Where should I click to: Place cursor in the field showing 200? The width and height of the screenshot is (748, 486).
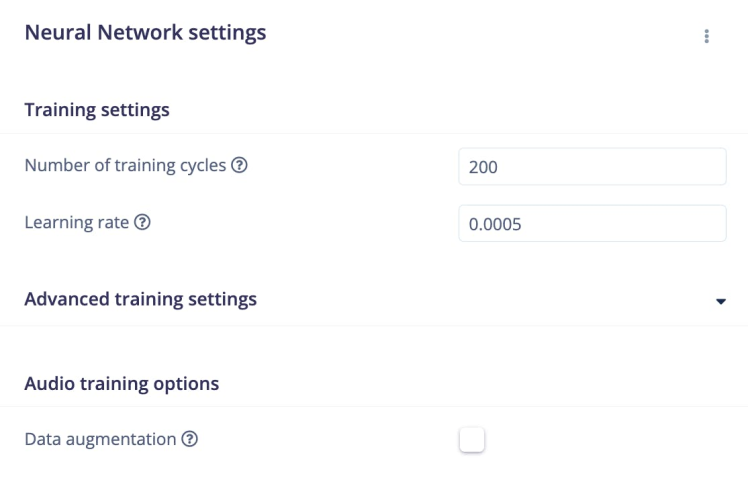point(592,167)
